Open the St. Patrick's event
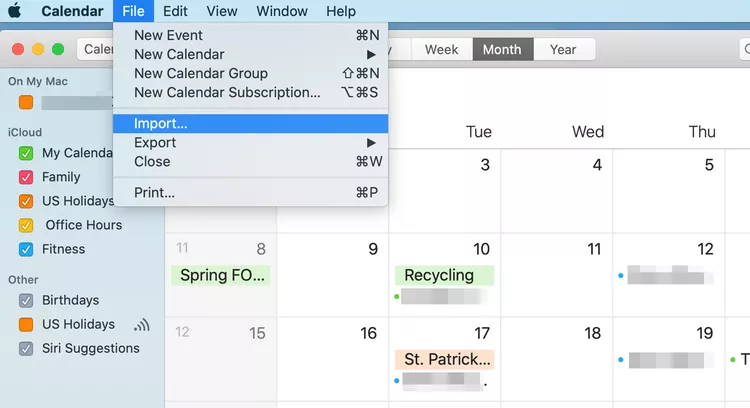 [444, 359]
